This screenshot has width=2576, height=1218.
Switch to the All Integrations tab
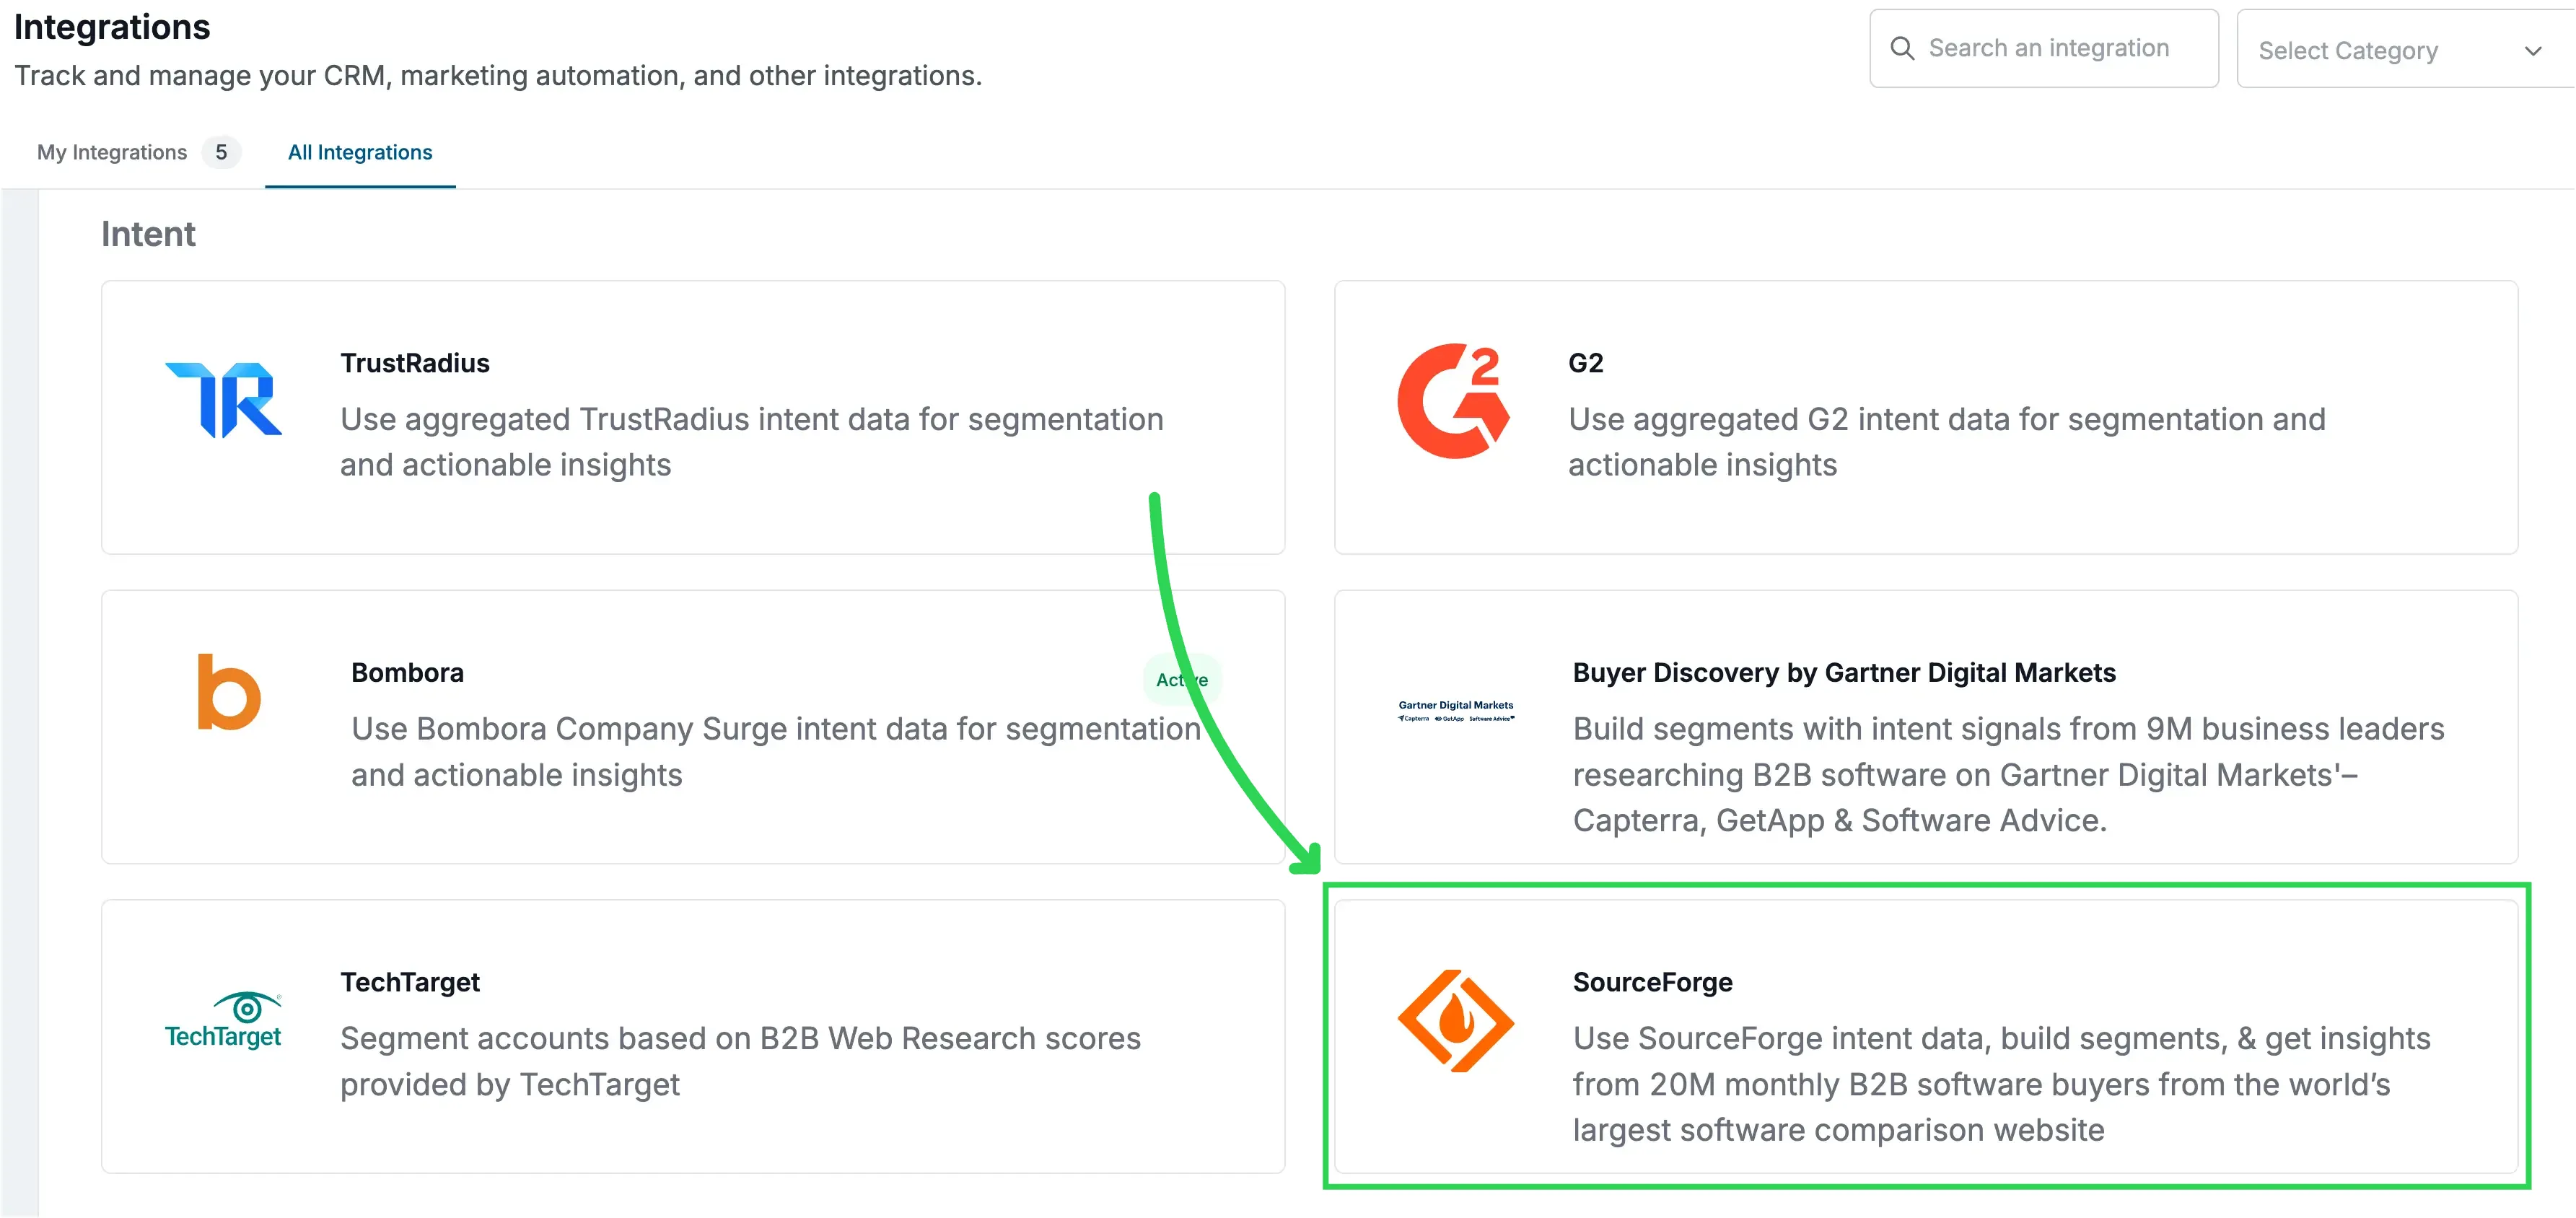click(360, 152)
